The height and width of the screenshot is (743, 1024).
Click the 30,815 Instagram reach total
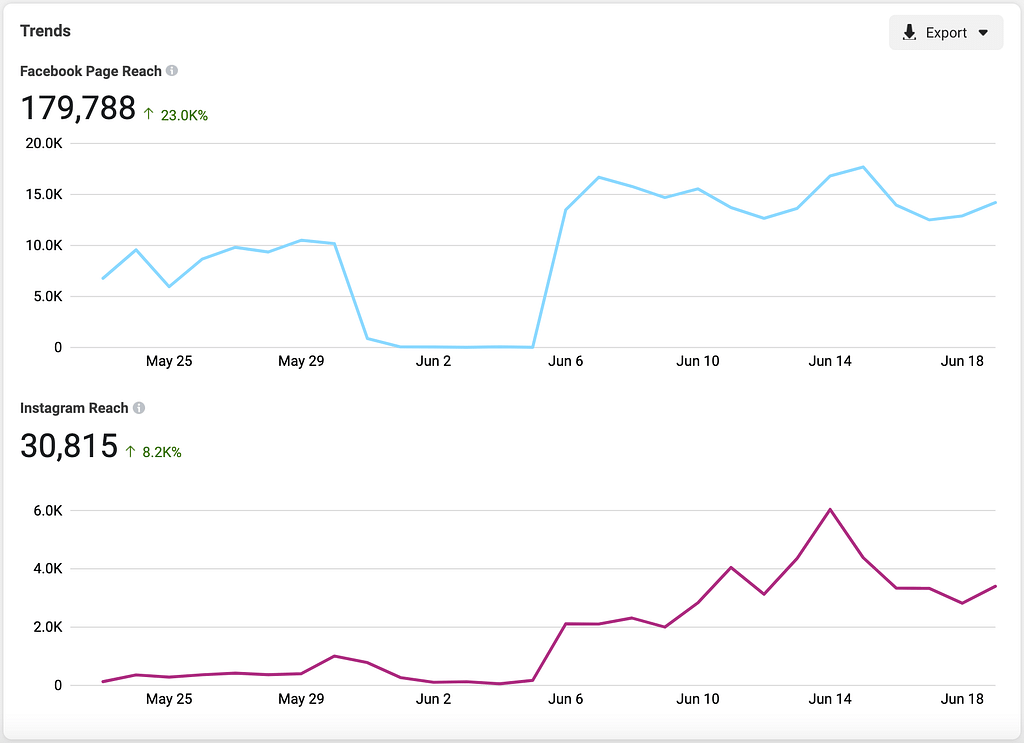[69, 446]
